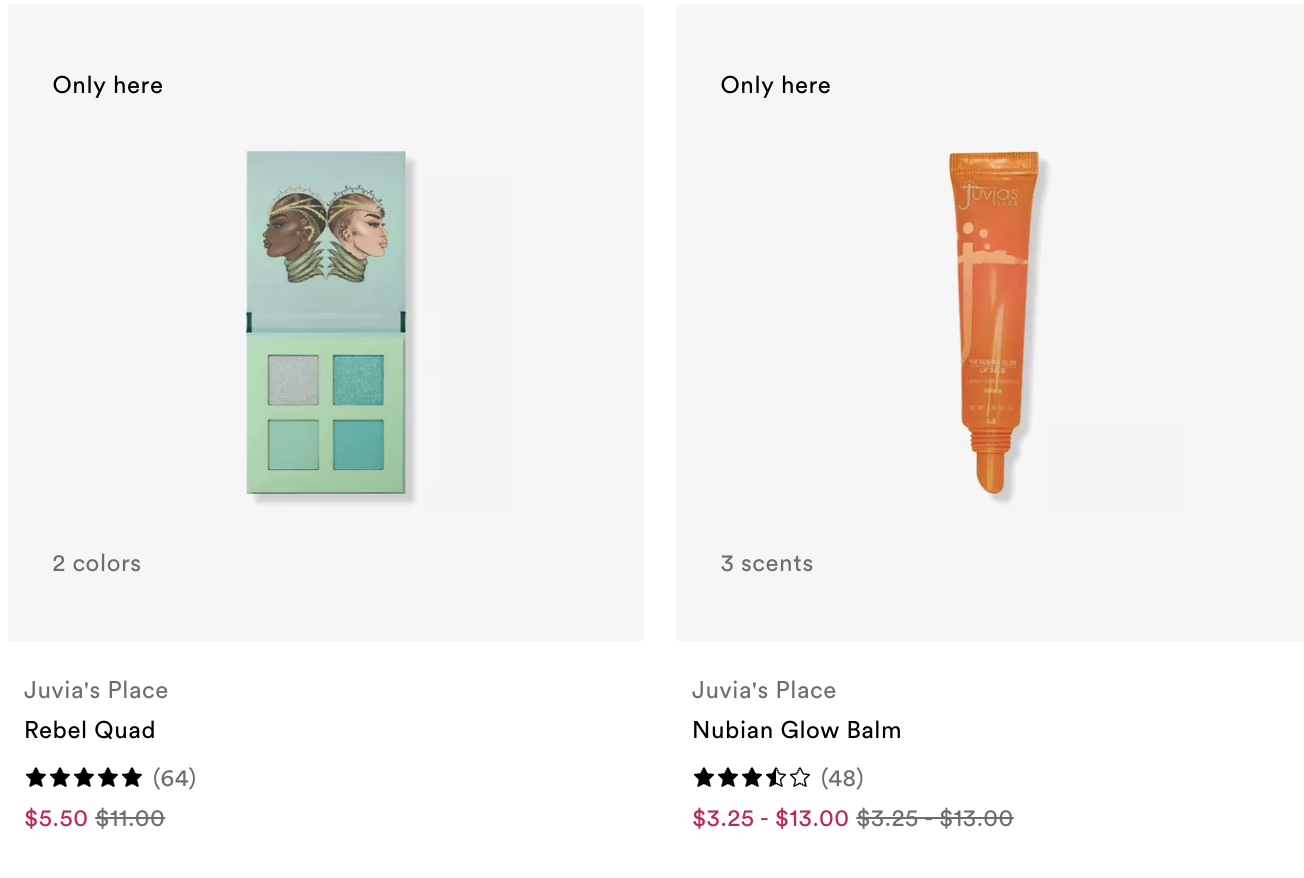Open the 48 reviews count
The width and height of the screenshot is (1304, 878).
click(842, 777)
